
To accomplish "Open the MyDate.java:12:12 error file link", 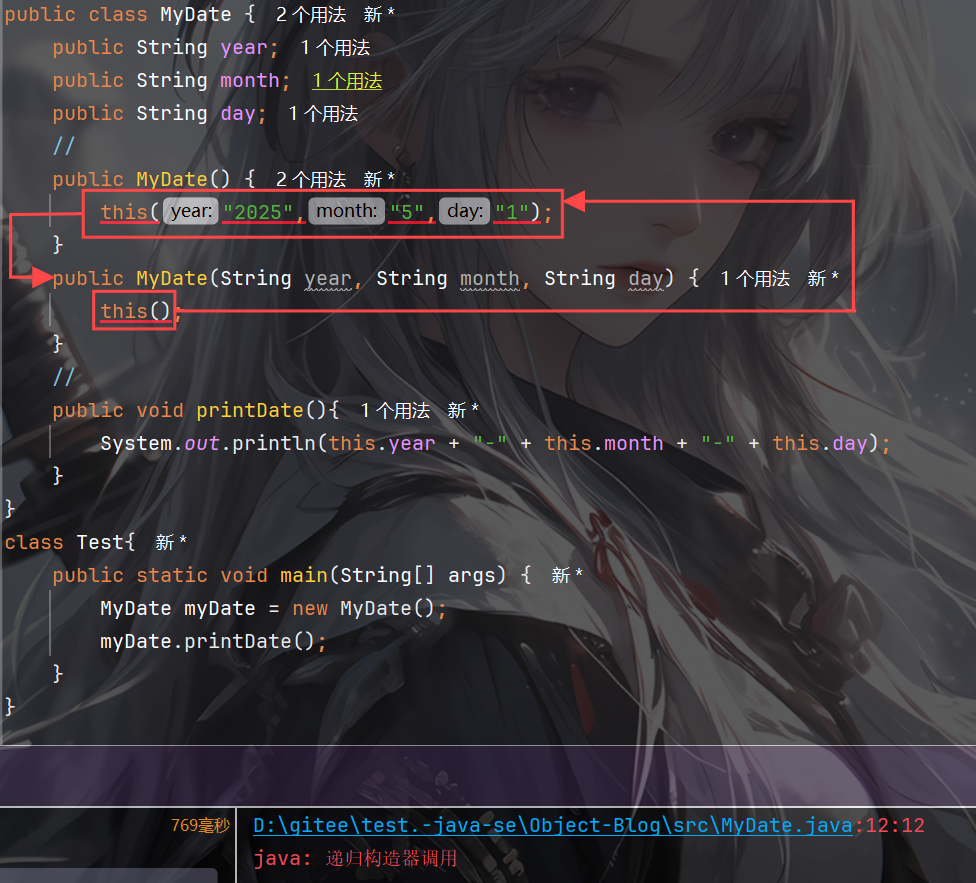I will (x=553, y=825).
